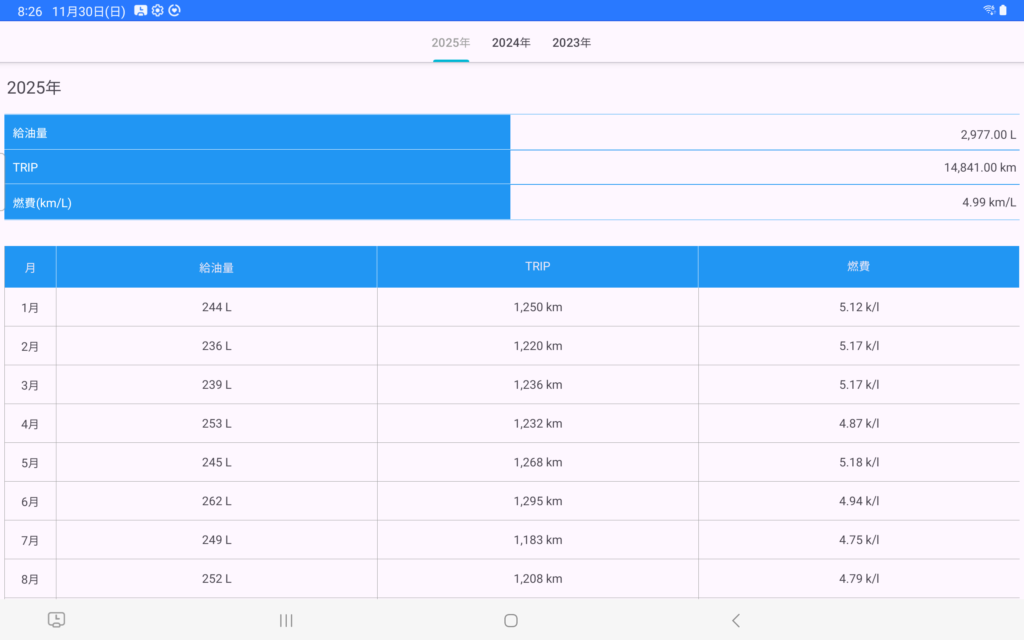Click the TRIP column header in monthly table

[537, 267]
